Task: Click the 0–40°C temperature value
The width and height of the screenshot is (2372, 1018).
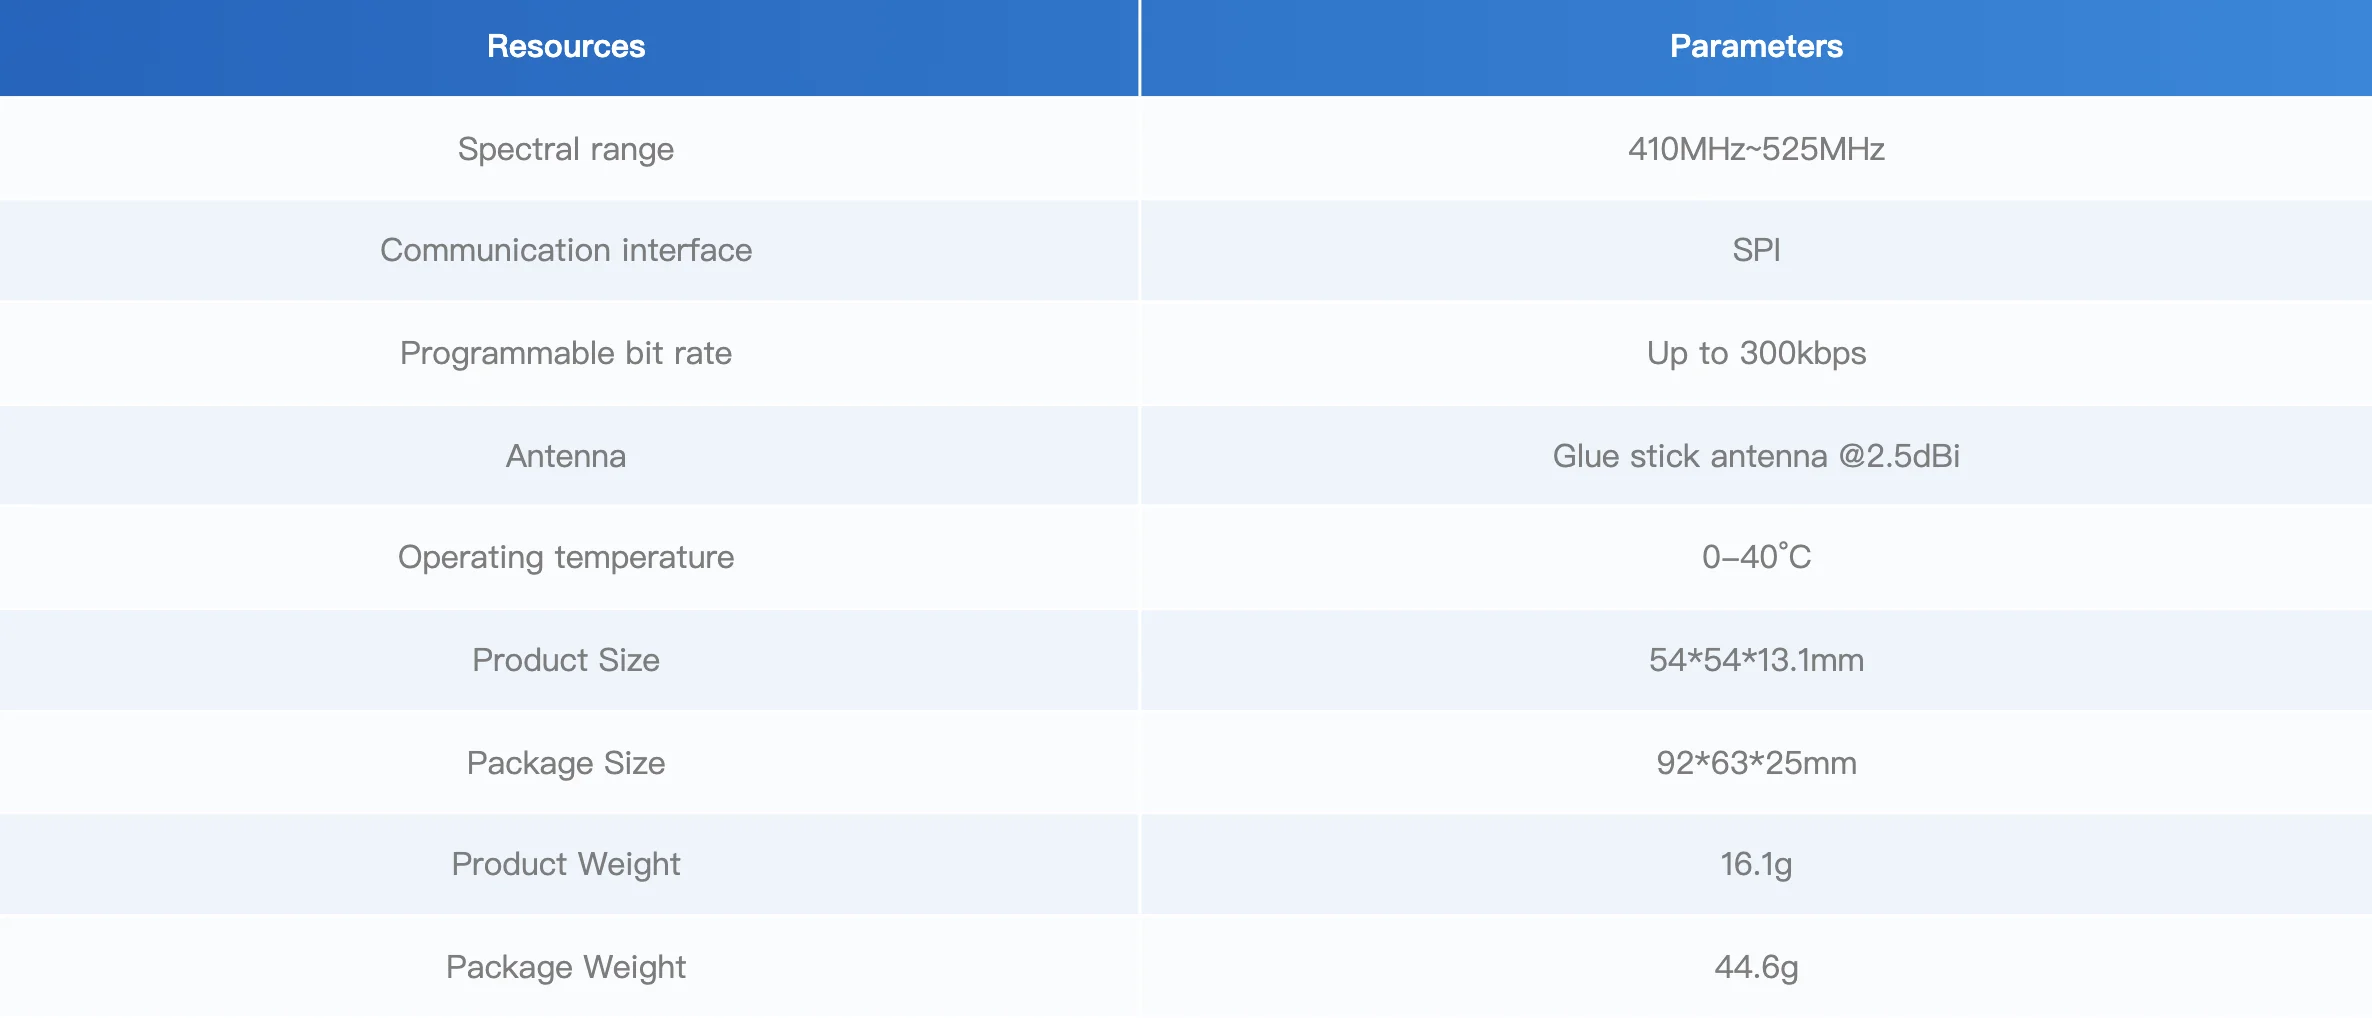Action: pos(1756,557)
